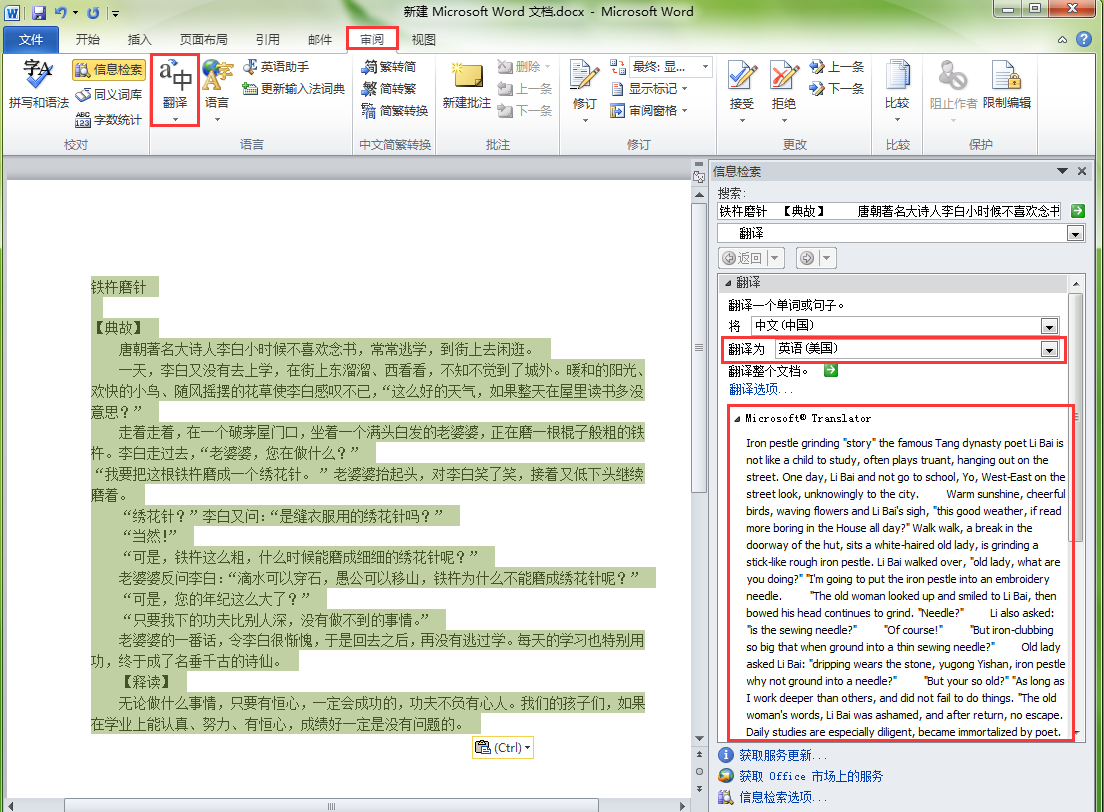Run 拼写和语法 spelling check

click(x=38, y=85)
